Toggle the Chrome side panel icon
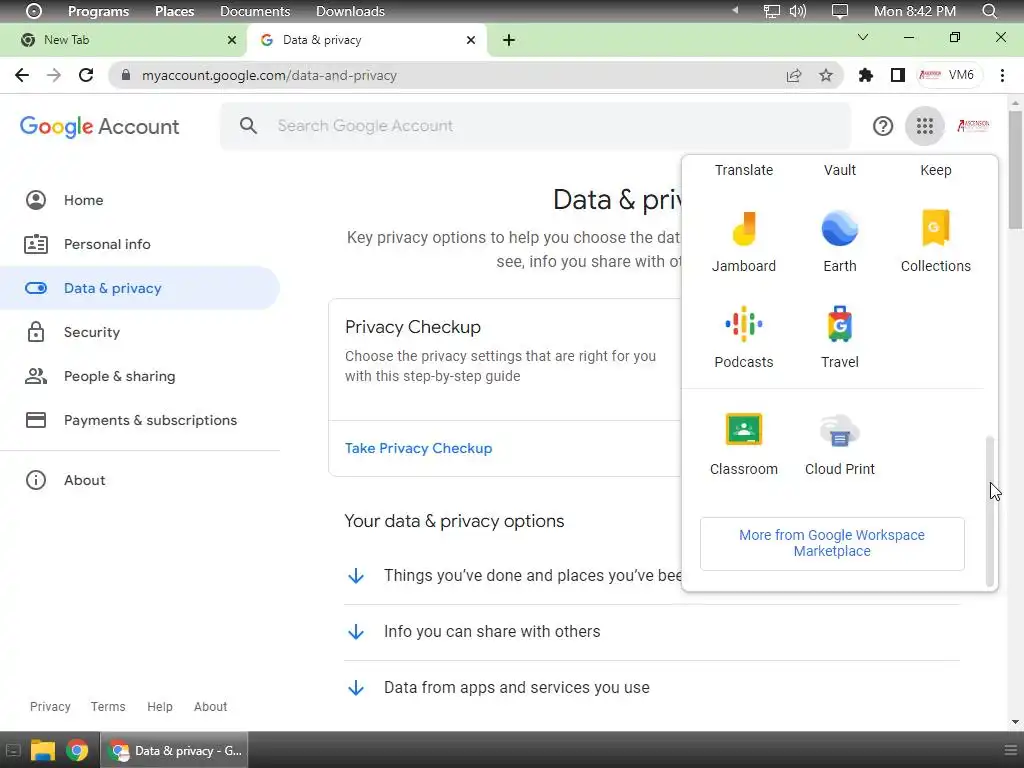This screenshot has width=1024, height=768. (x=897, y=75)
